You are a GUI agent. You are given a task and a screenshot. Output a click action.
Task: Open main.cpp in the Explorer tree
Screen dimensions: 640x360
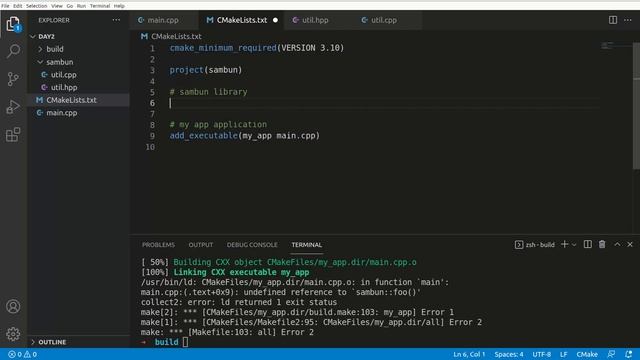62,113
